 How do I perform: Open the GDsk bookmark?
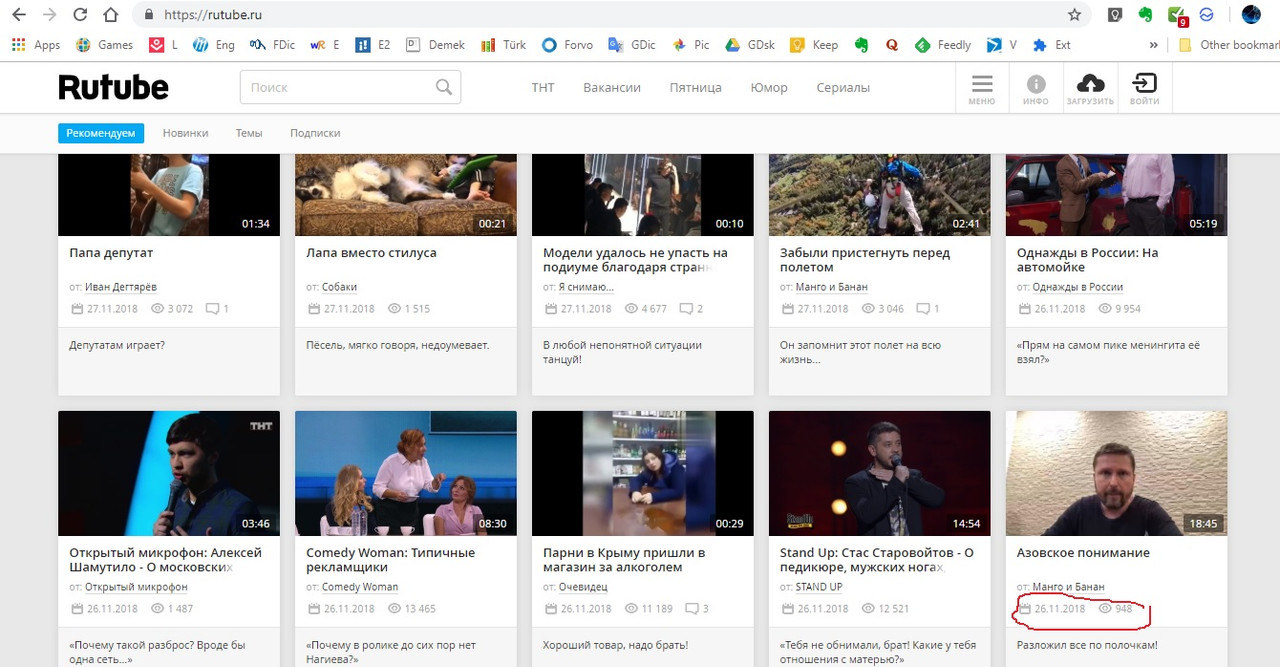[750, 45]
